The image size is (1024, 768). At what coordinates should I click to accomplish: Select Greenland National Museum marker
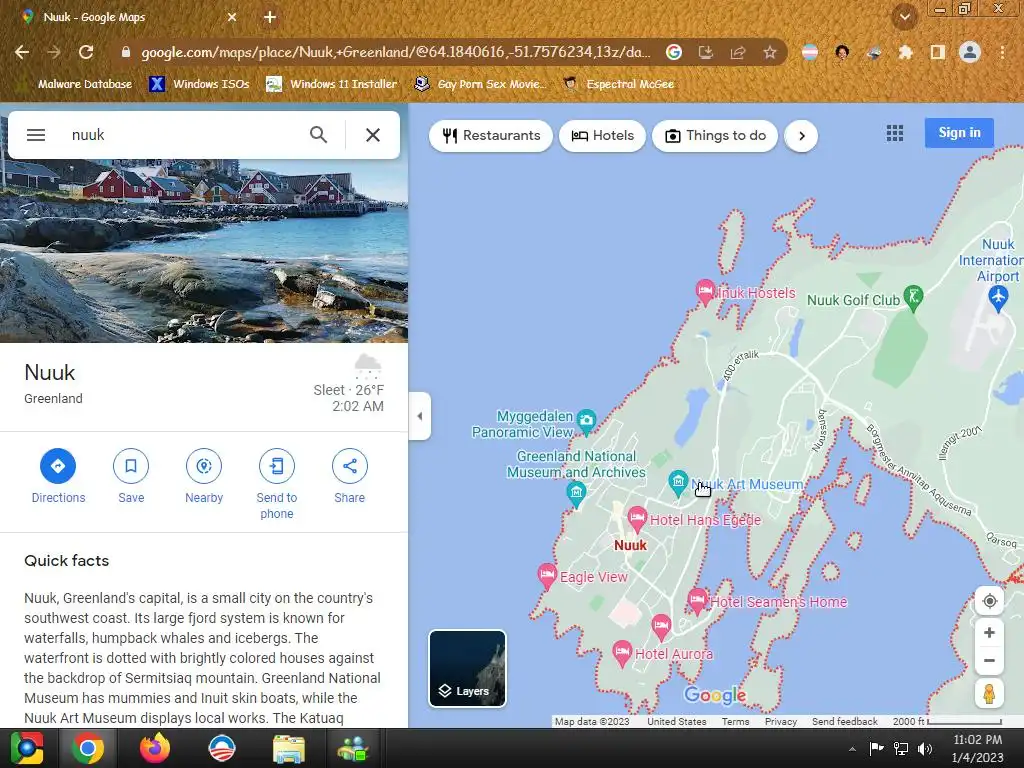pos(575,493)
